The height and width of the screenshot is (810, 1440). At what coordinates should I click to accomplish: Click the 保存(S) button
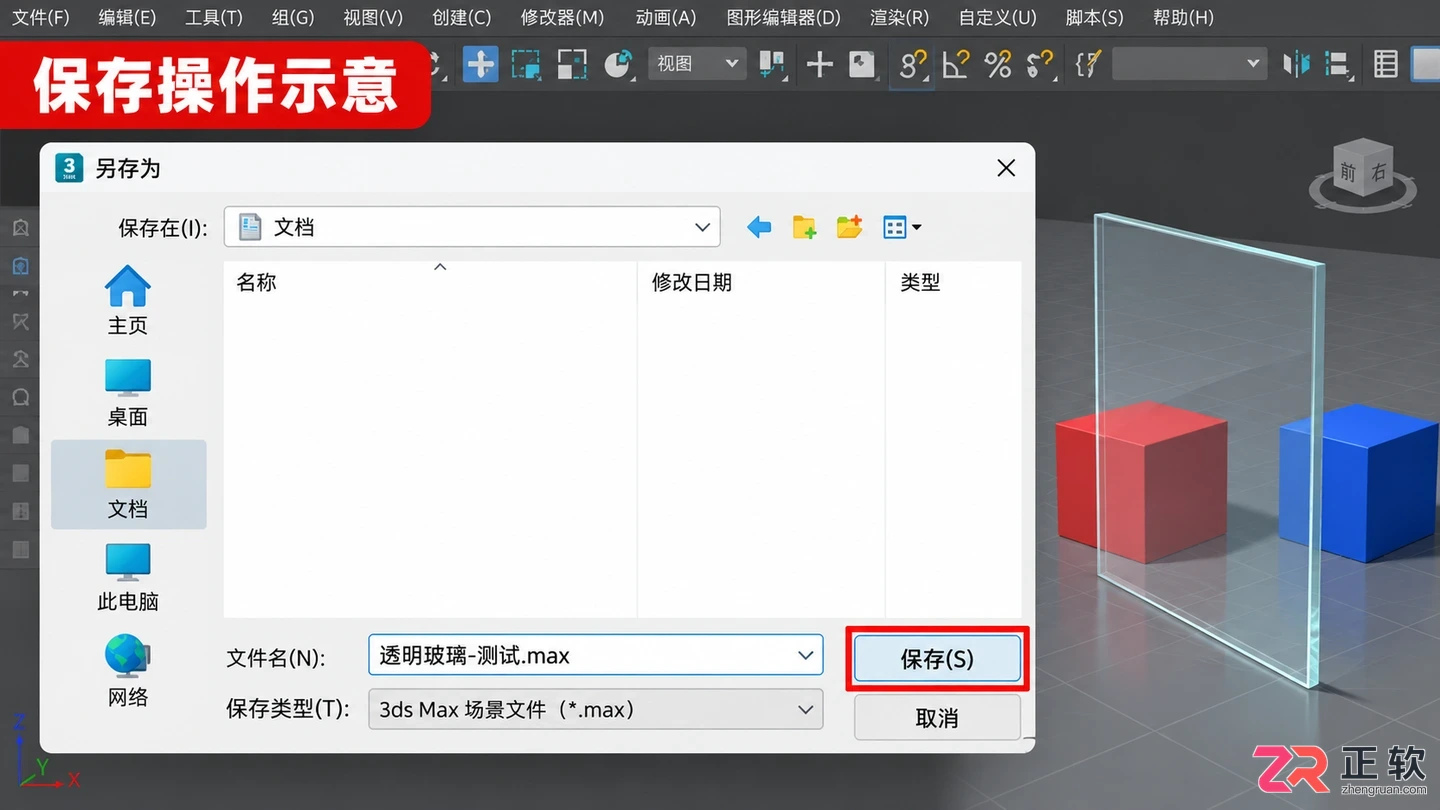pyautogui.click(x=937, y=659)
